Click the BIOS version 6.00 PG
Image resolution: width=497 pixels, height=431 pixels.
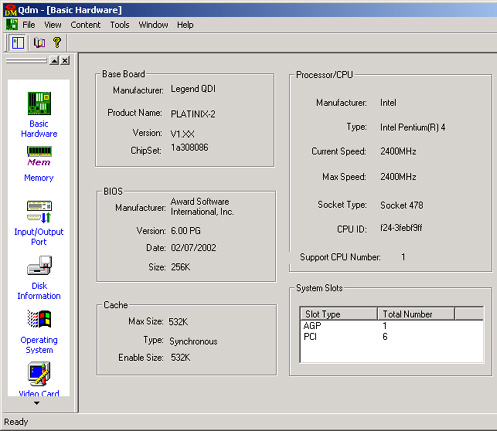(185, 231)
